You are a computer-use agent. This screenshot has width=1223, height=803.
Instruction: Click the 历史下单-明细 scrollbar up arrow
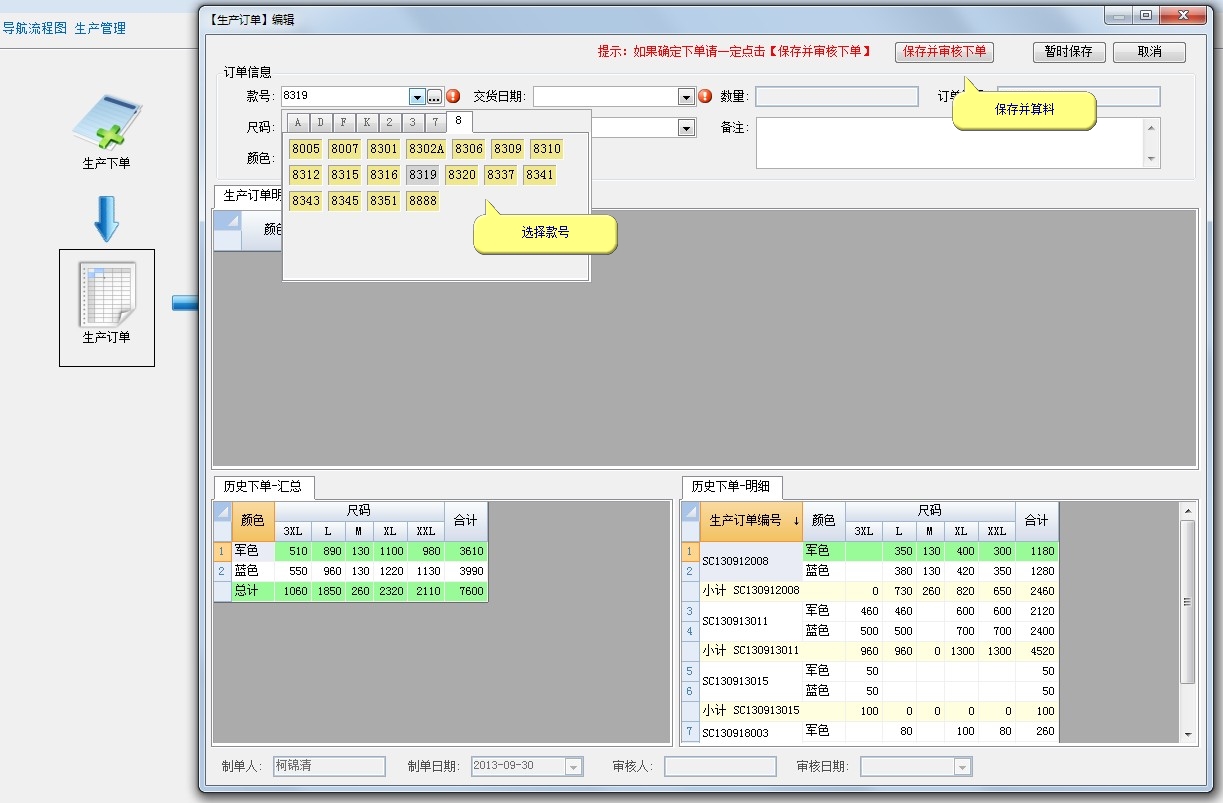[x=1188, y=511]
